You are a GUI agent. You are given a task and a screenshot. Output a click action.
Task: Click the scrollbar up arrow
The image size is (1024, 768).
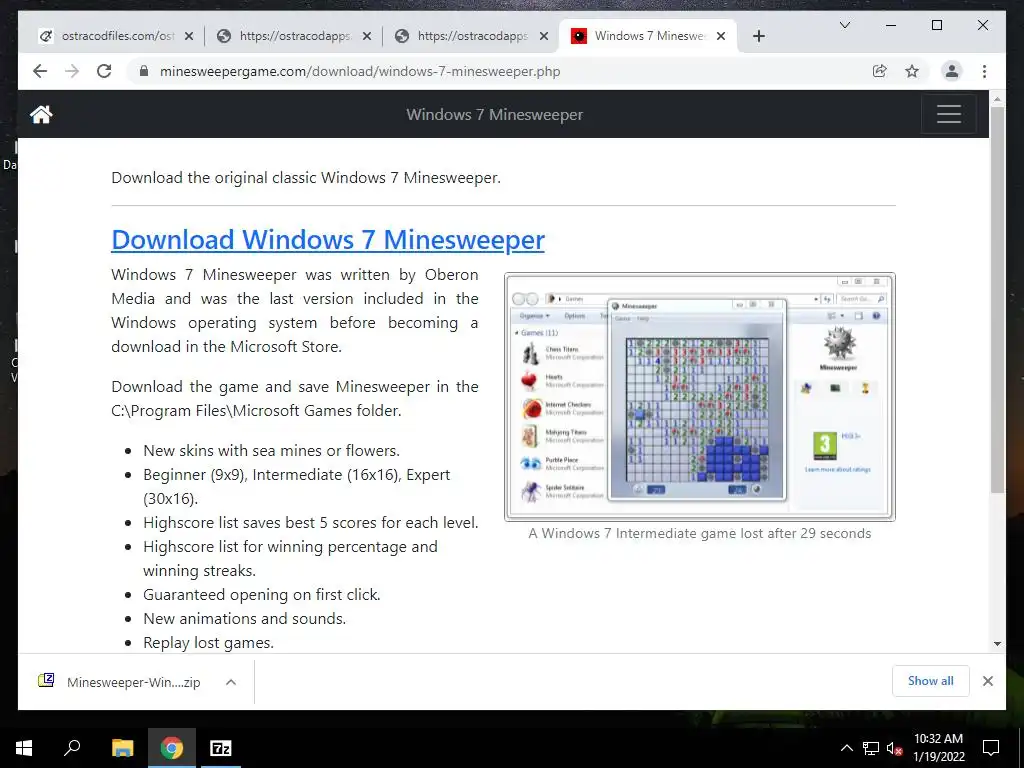pos(997,99)
